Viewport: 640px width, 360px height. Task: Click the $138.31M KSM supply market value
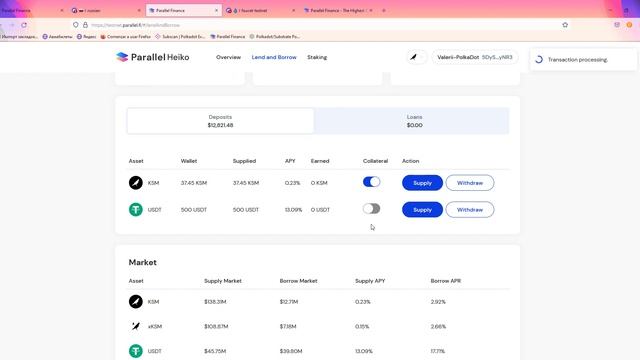pyautogui.click(x=215, y=302)
